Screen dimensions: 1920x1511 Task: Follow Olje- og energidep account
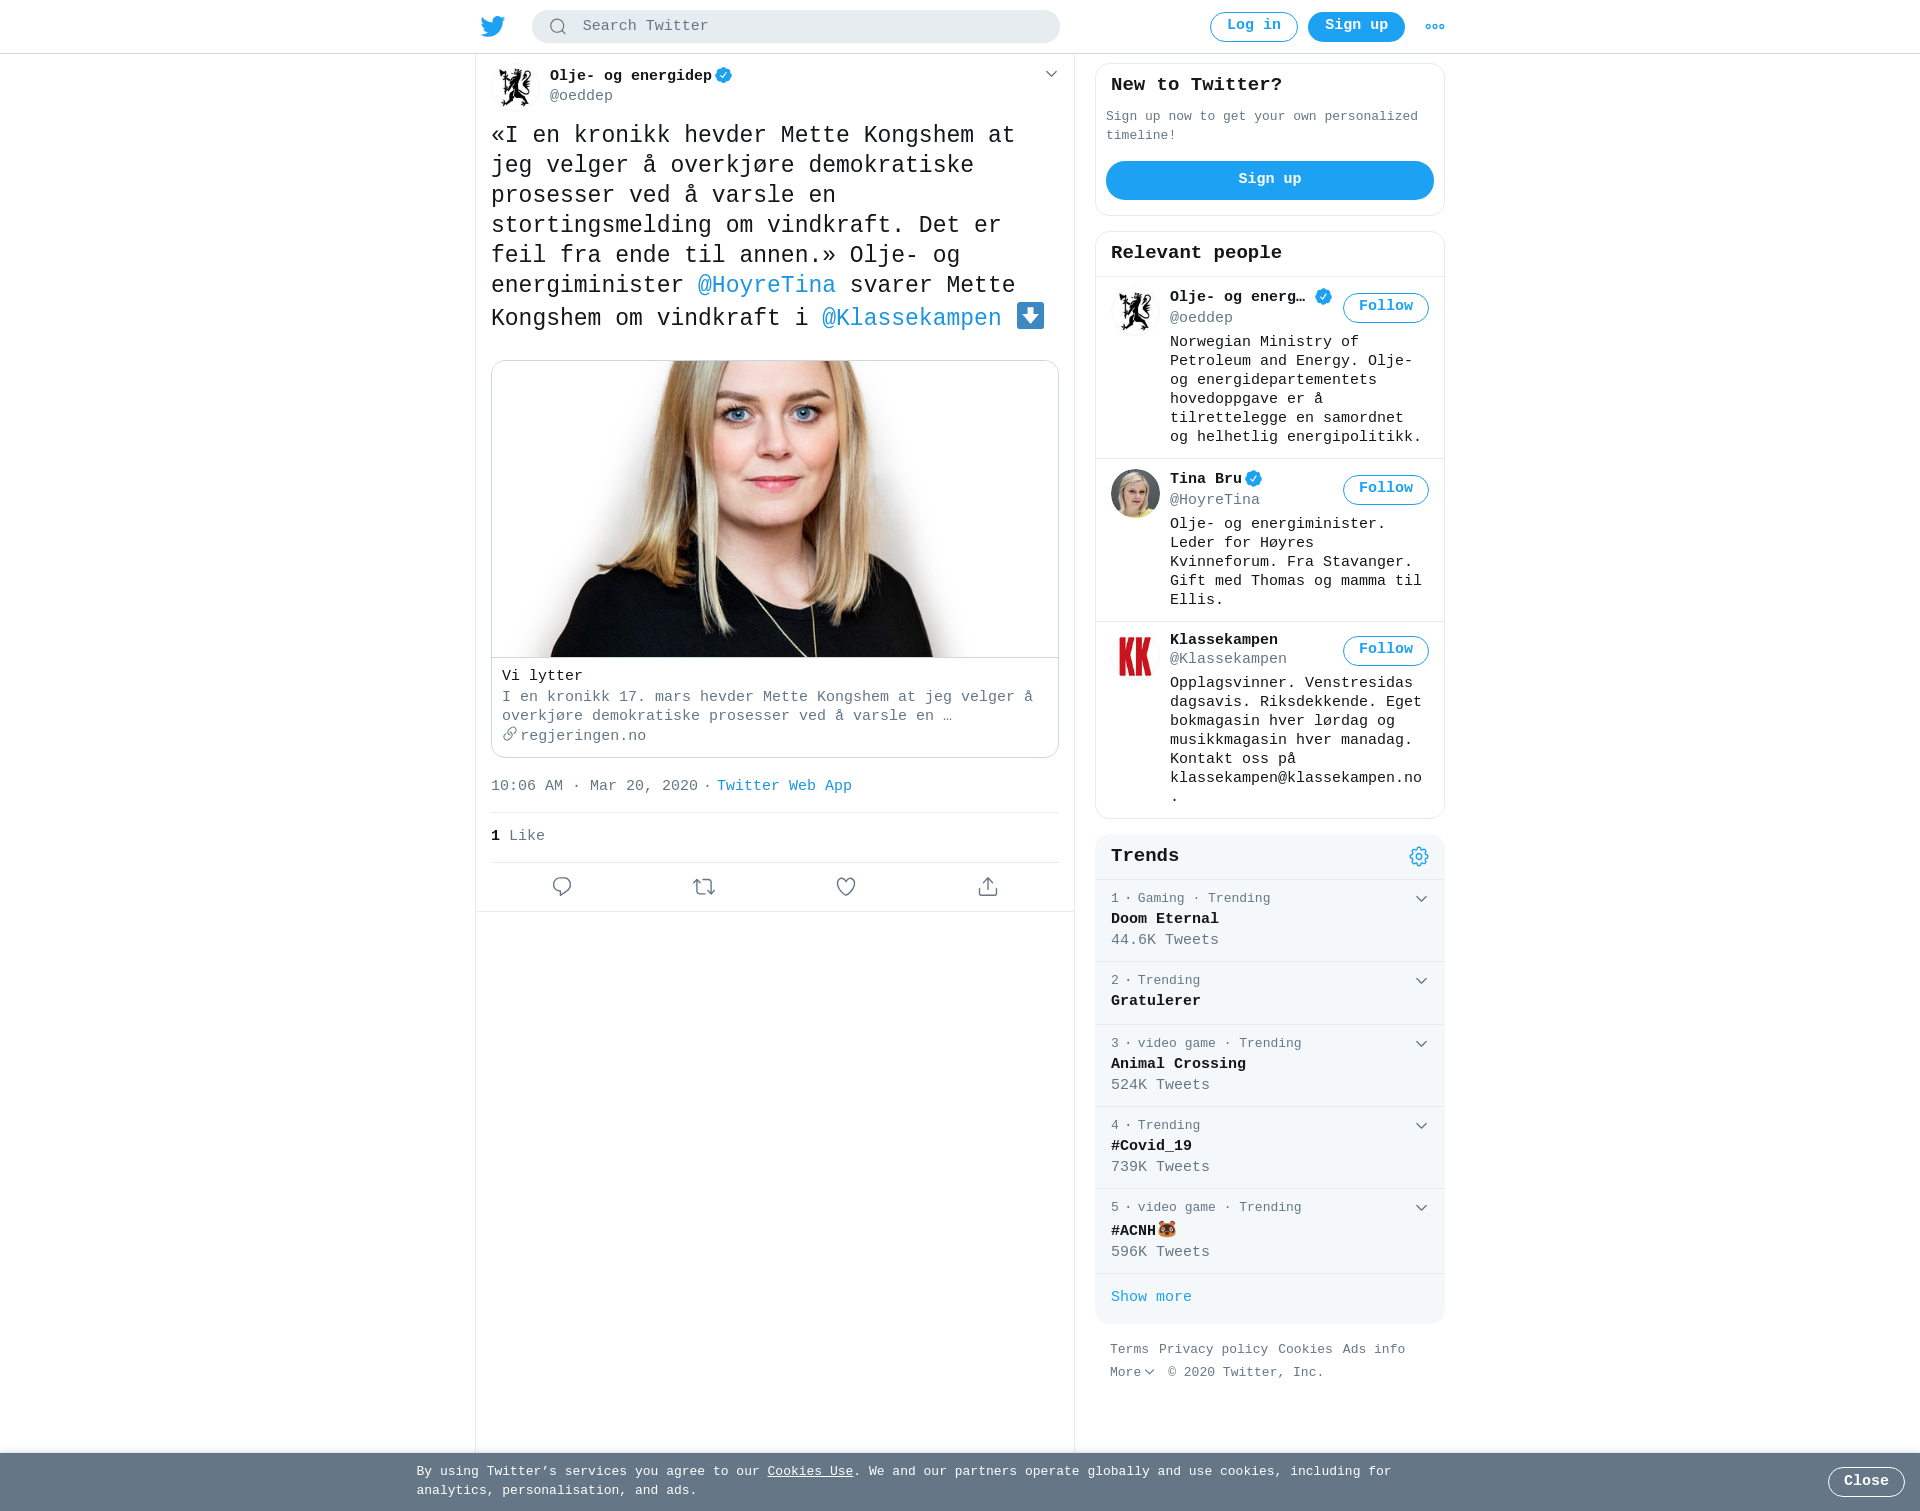tap(1386, 308)
